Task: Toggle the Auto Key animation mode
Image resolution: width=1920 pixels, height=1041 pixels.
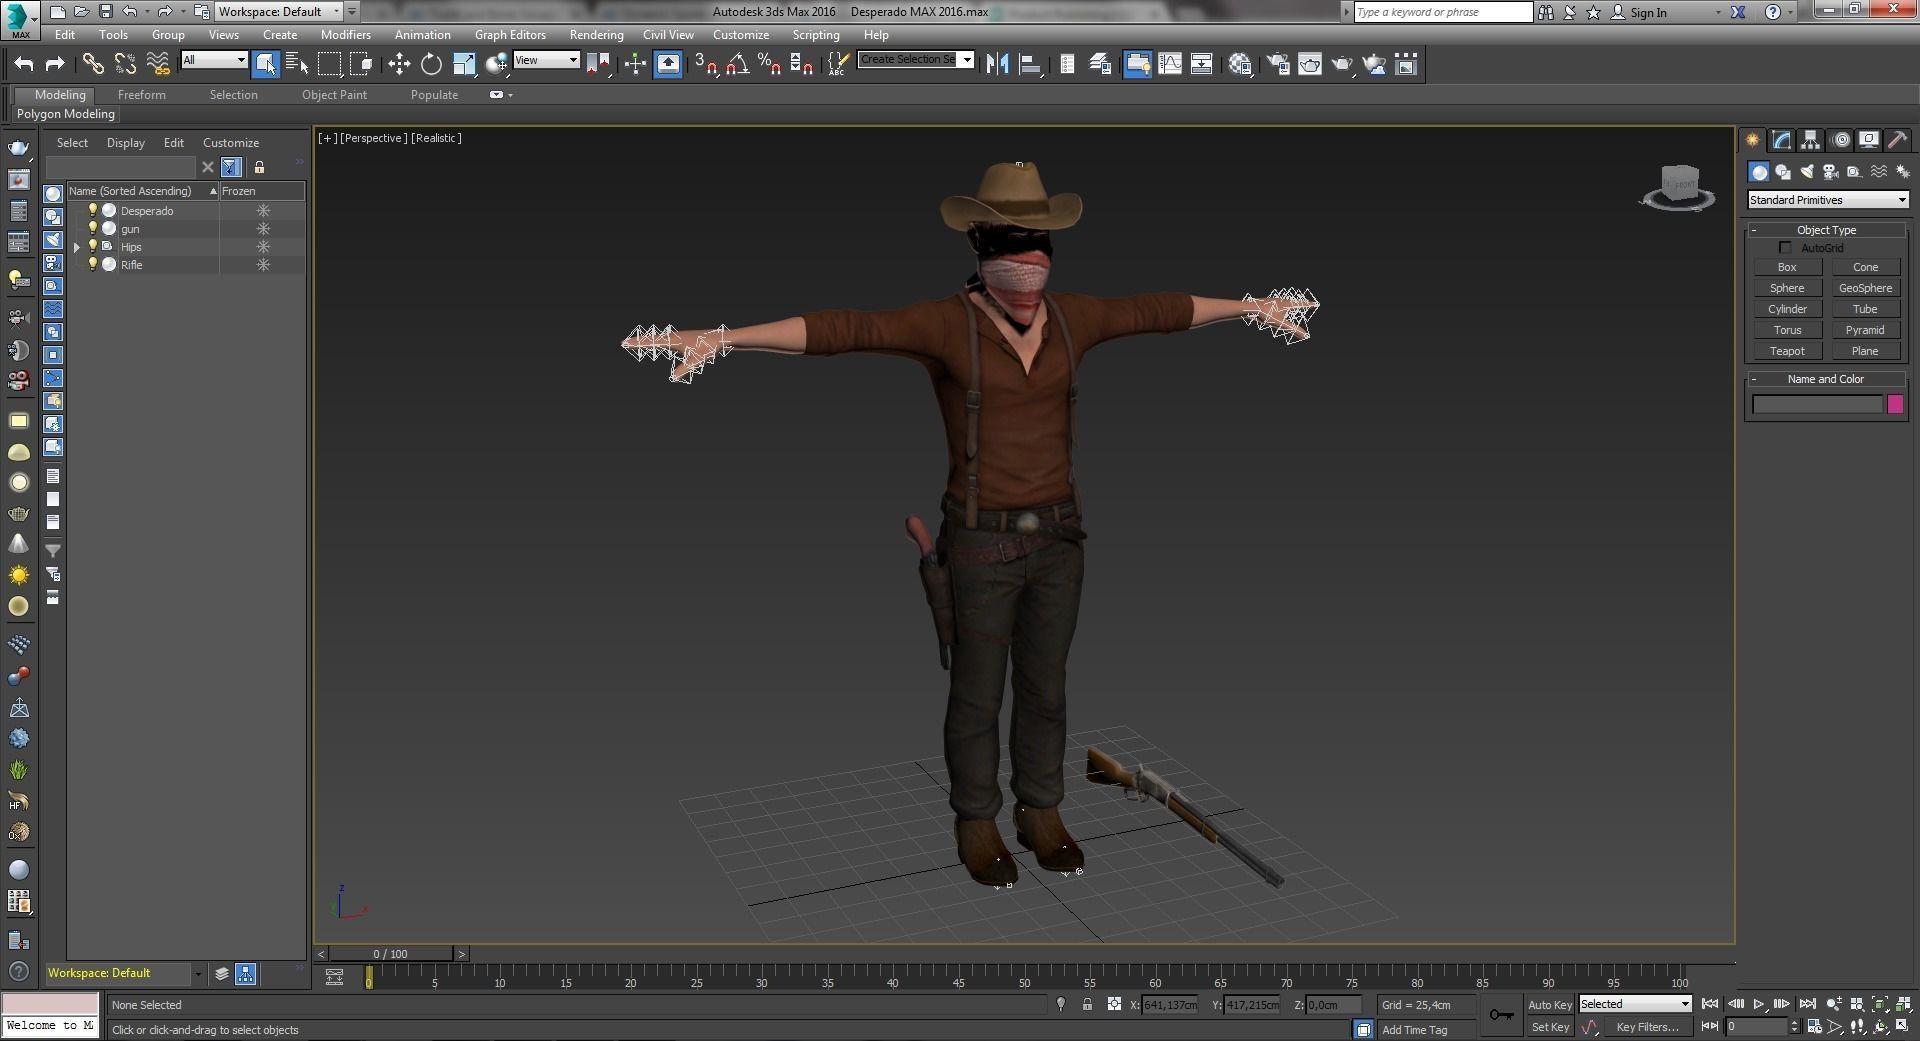Action: (x=1549, y=1004)
